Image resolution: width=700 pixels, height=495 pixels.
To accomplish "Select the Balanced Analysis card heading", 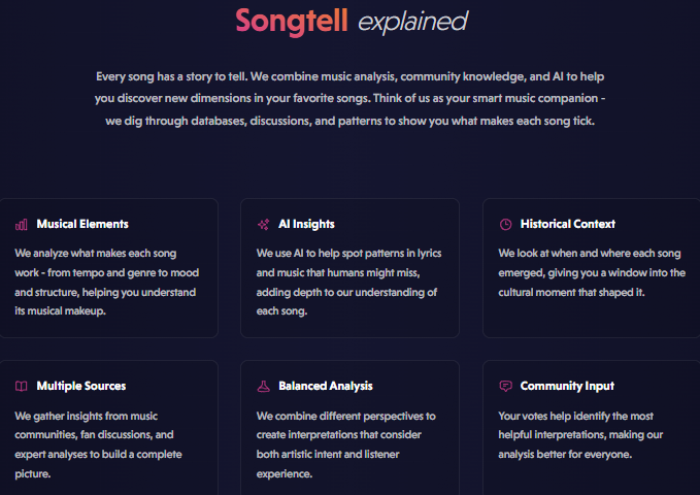I will pyautogui.click(x=325, y=386).
